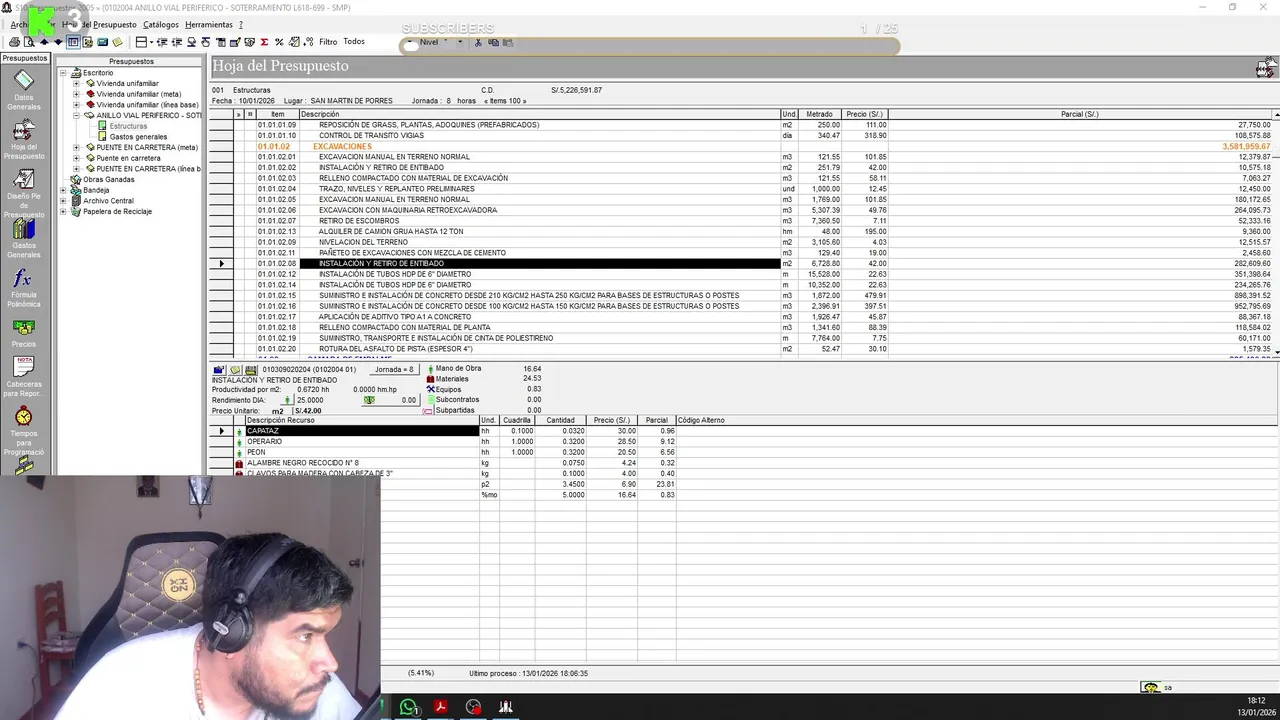Click the percent sign toolbar icon
Image resolution: width=1280 pixels, height=720 pixels.
tap(279, 42)
